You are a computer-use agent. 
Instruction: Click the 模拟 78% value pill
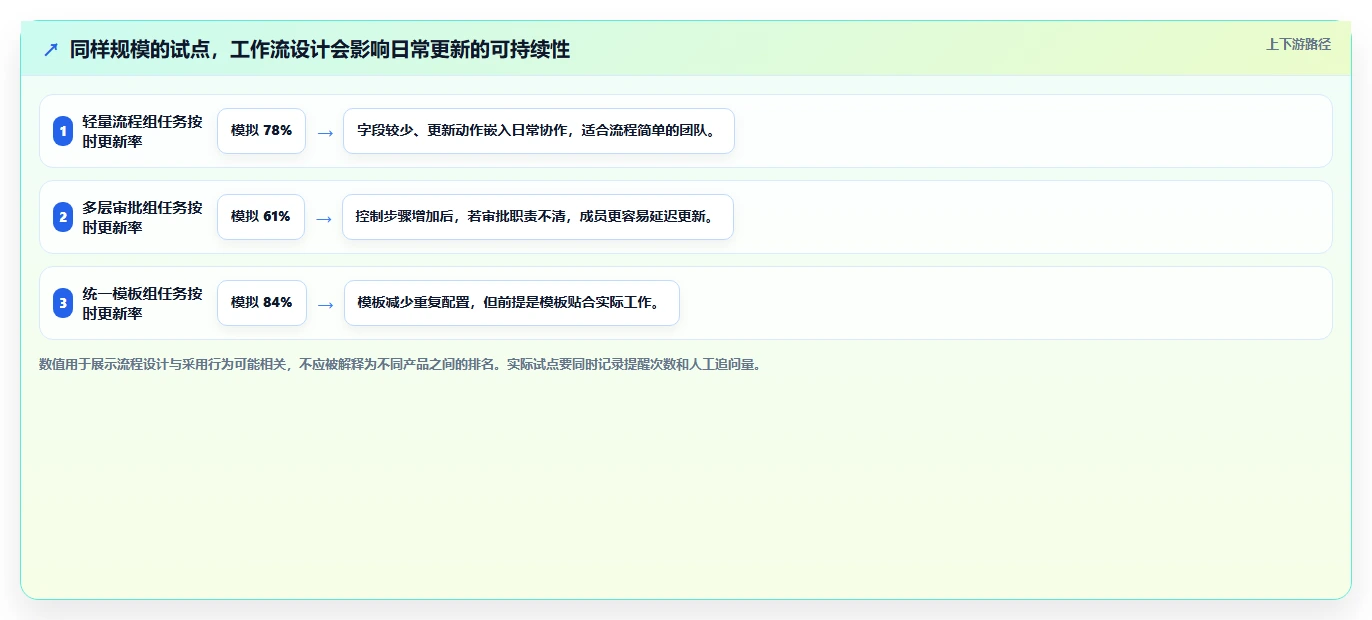tap(261, 131)
